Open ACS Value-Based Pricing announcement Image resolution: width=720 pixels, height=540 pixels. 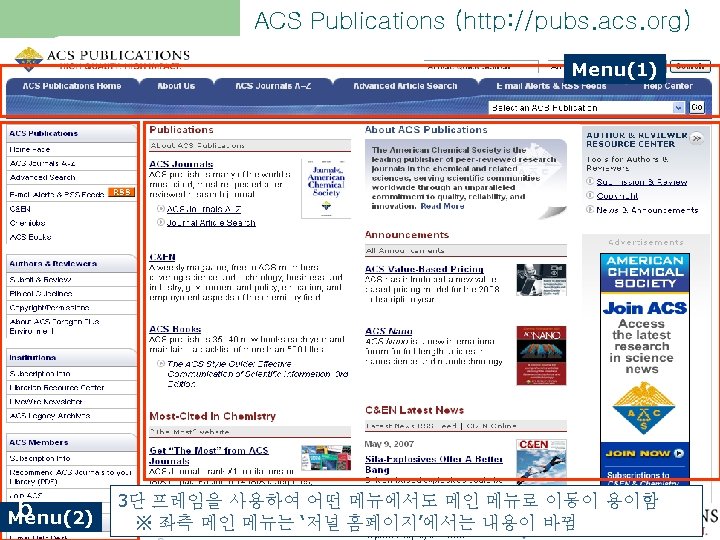[424, 269]
